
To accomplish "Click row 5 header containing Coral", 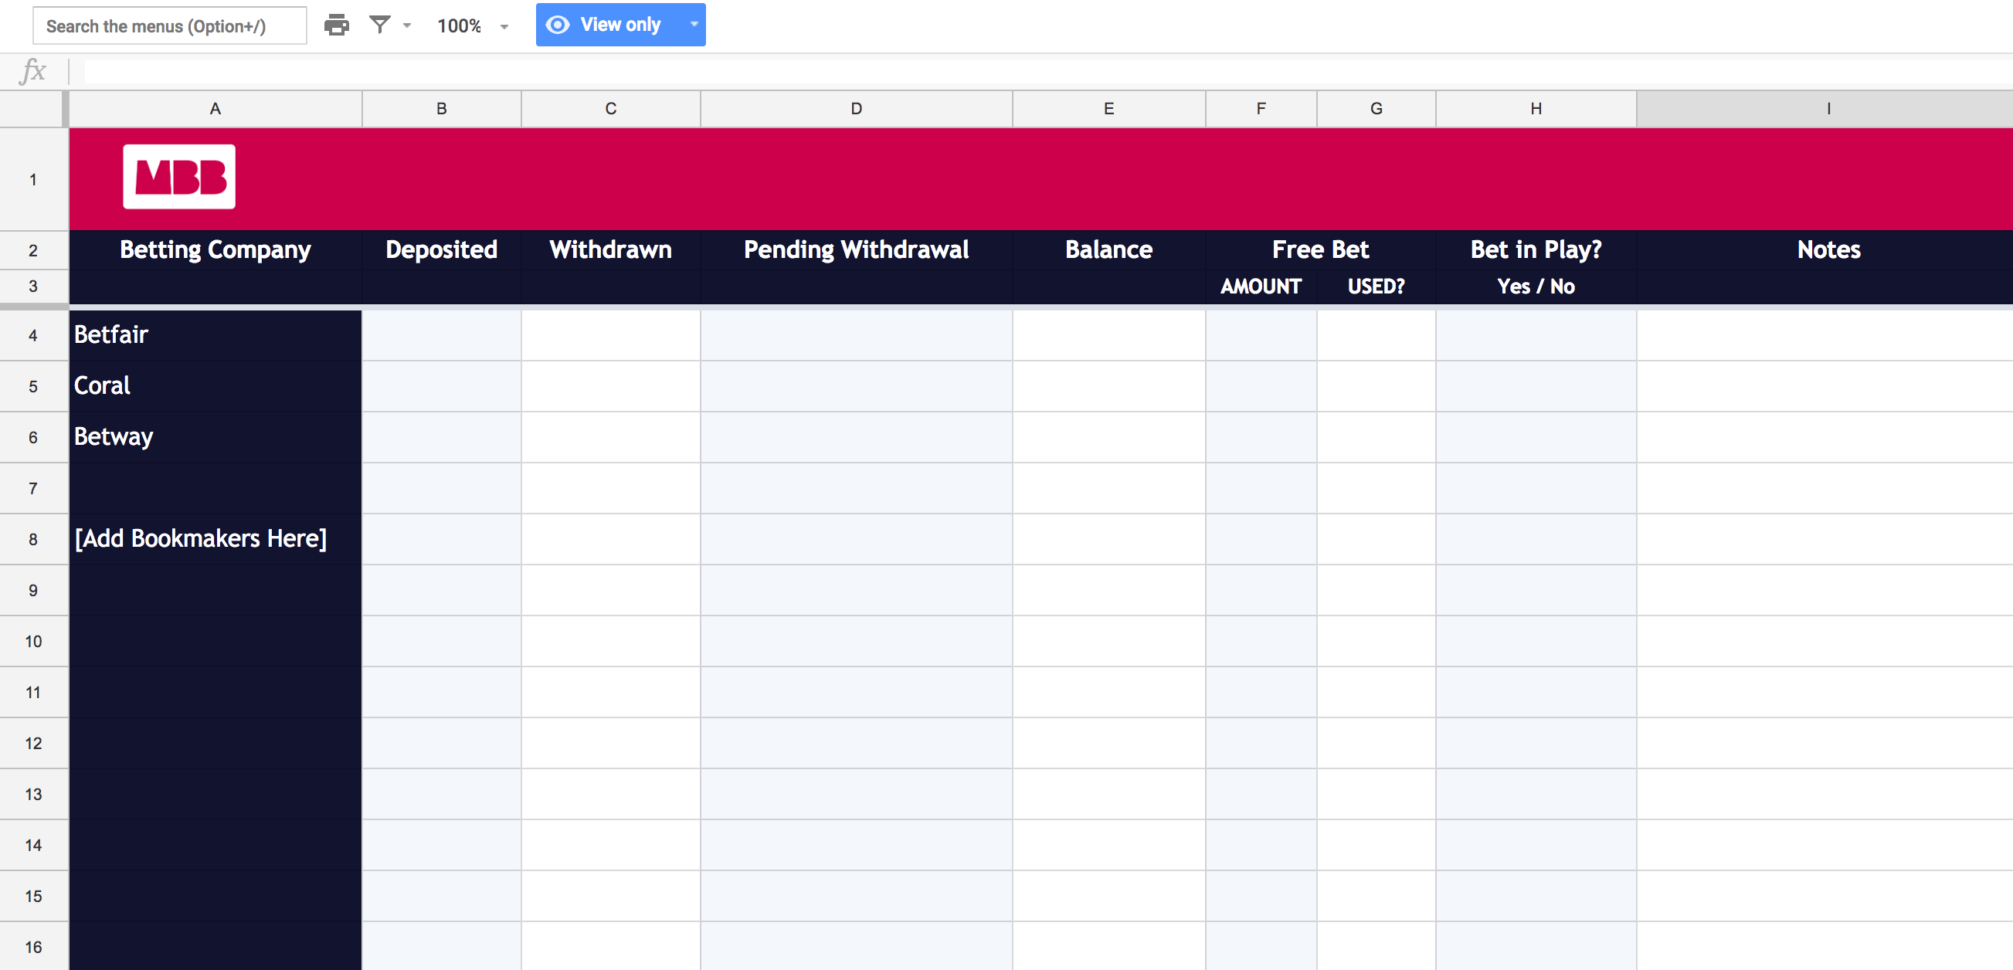I will coord(34,386).
